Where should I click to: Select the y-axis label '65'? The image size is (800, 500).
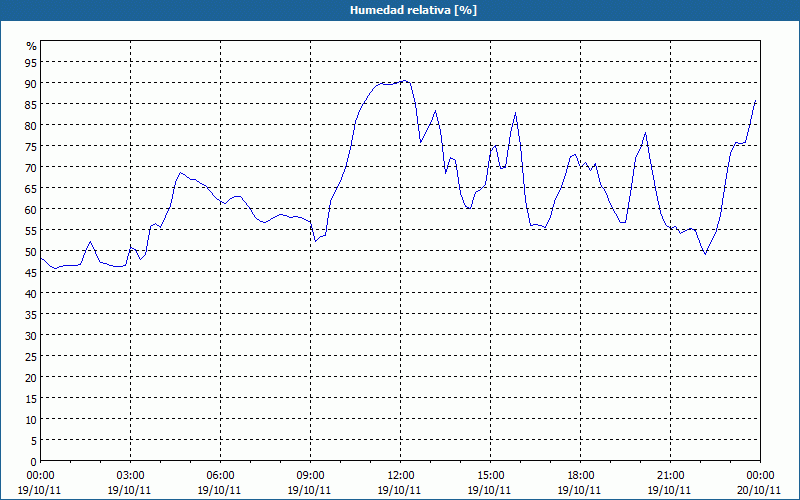click(32, 188)
